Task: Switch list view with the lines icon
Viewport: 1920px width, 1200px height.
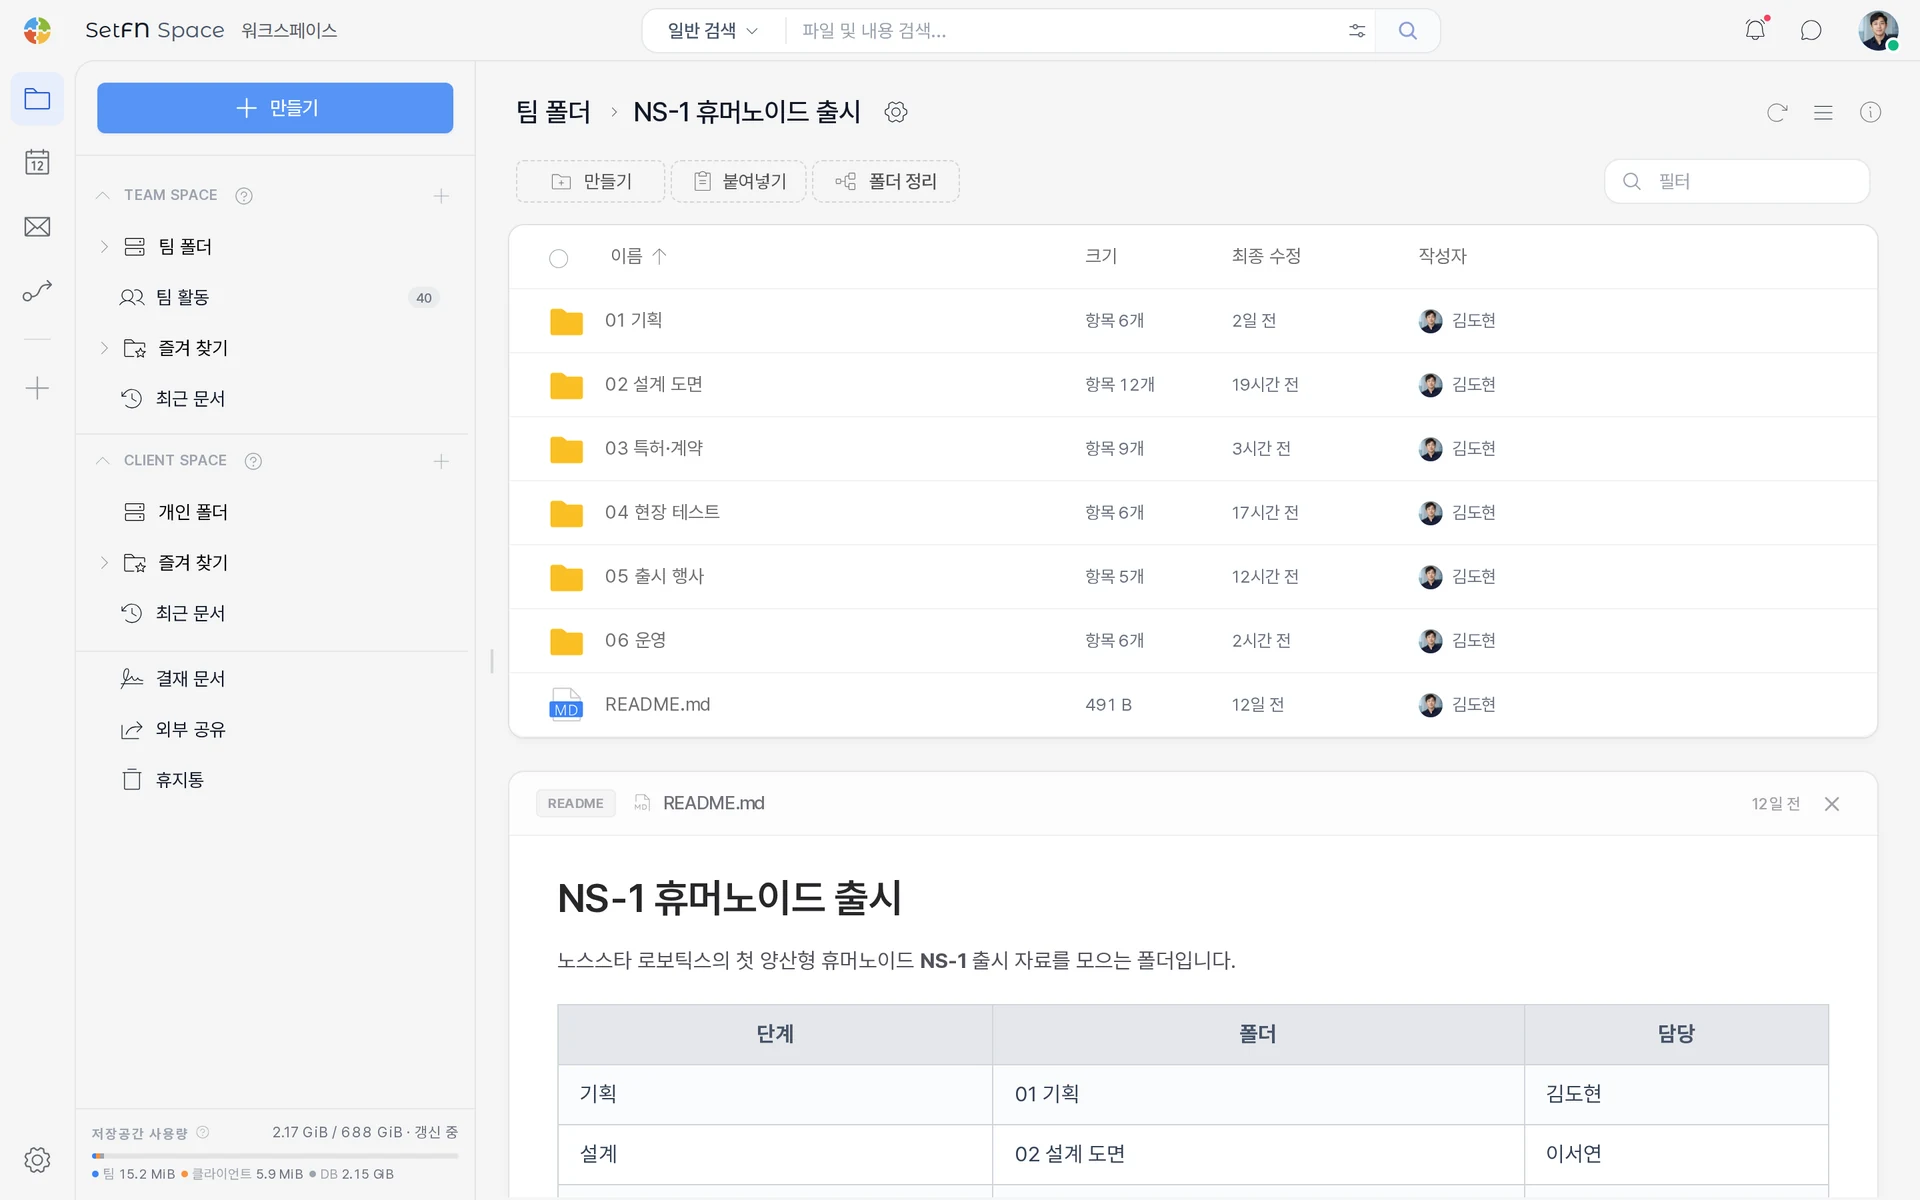Action: pyautogui.click(x=1823, y=112)
